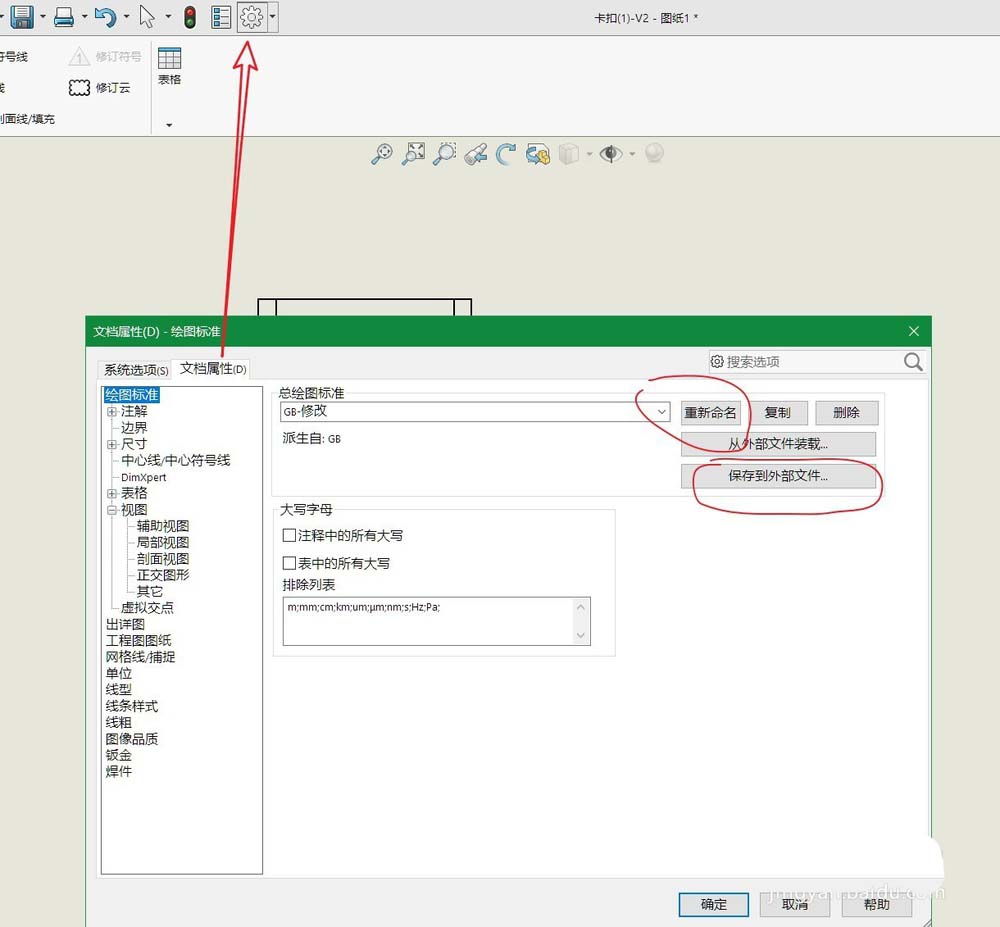Click inside the 搜索选项 search field
The height and width of the screenshot is (927, 1000).
[x=800, y=361]
